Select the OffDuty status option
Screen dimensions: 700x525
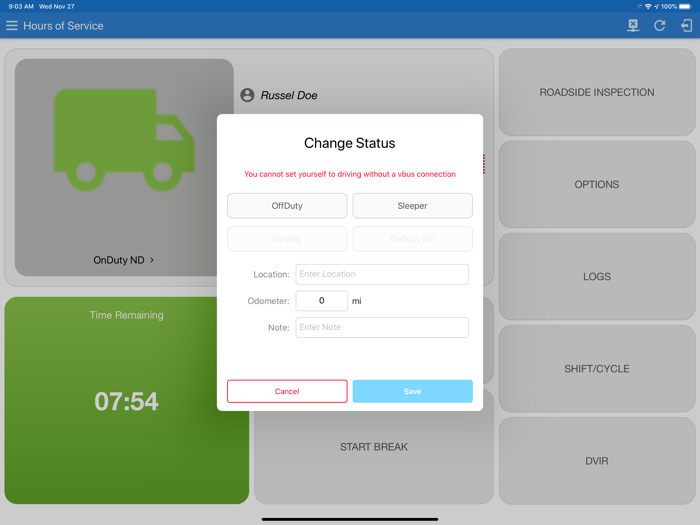point(287,206)
